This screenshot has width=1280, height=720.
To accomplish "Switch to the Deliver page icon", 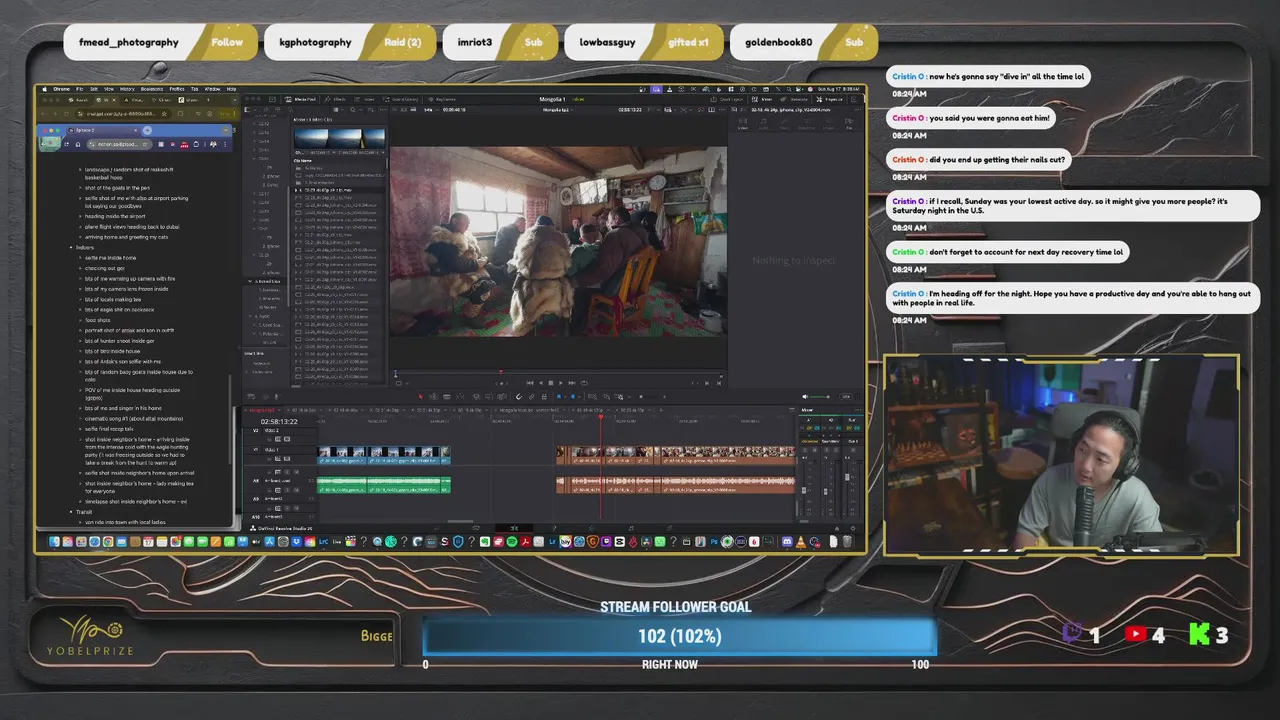I will click(669, 528).
